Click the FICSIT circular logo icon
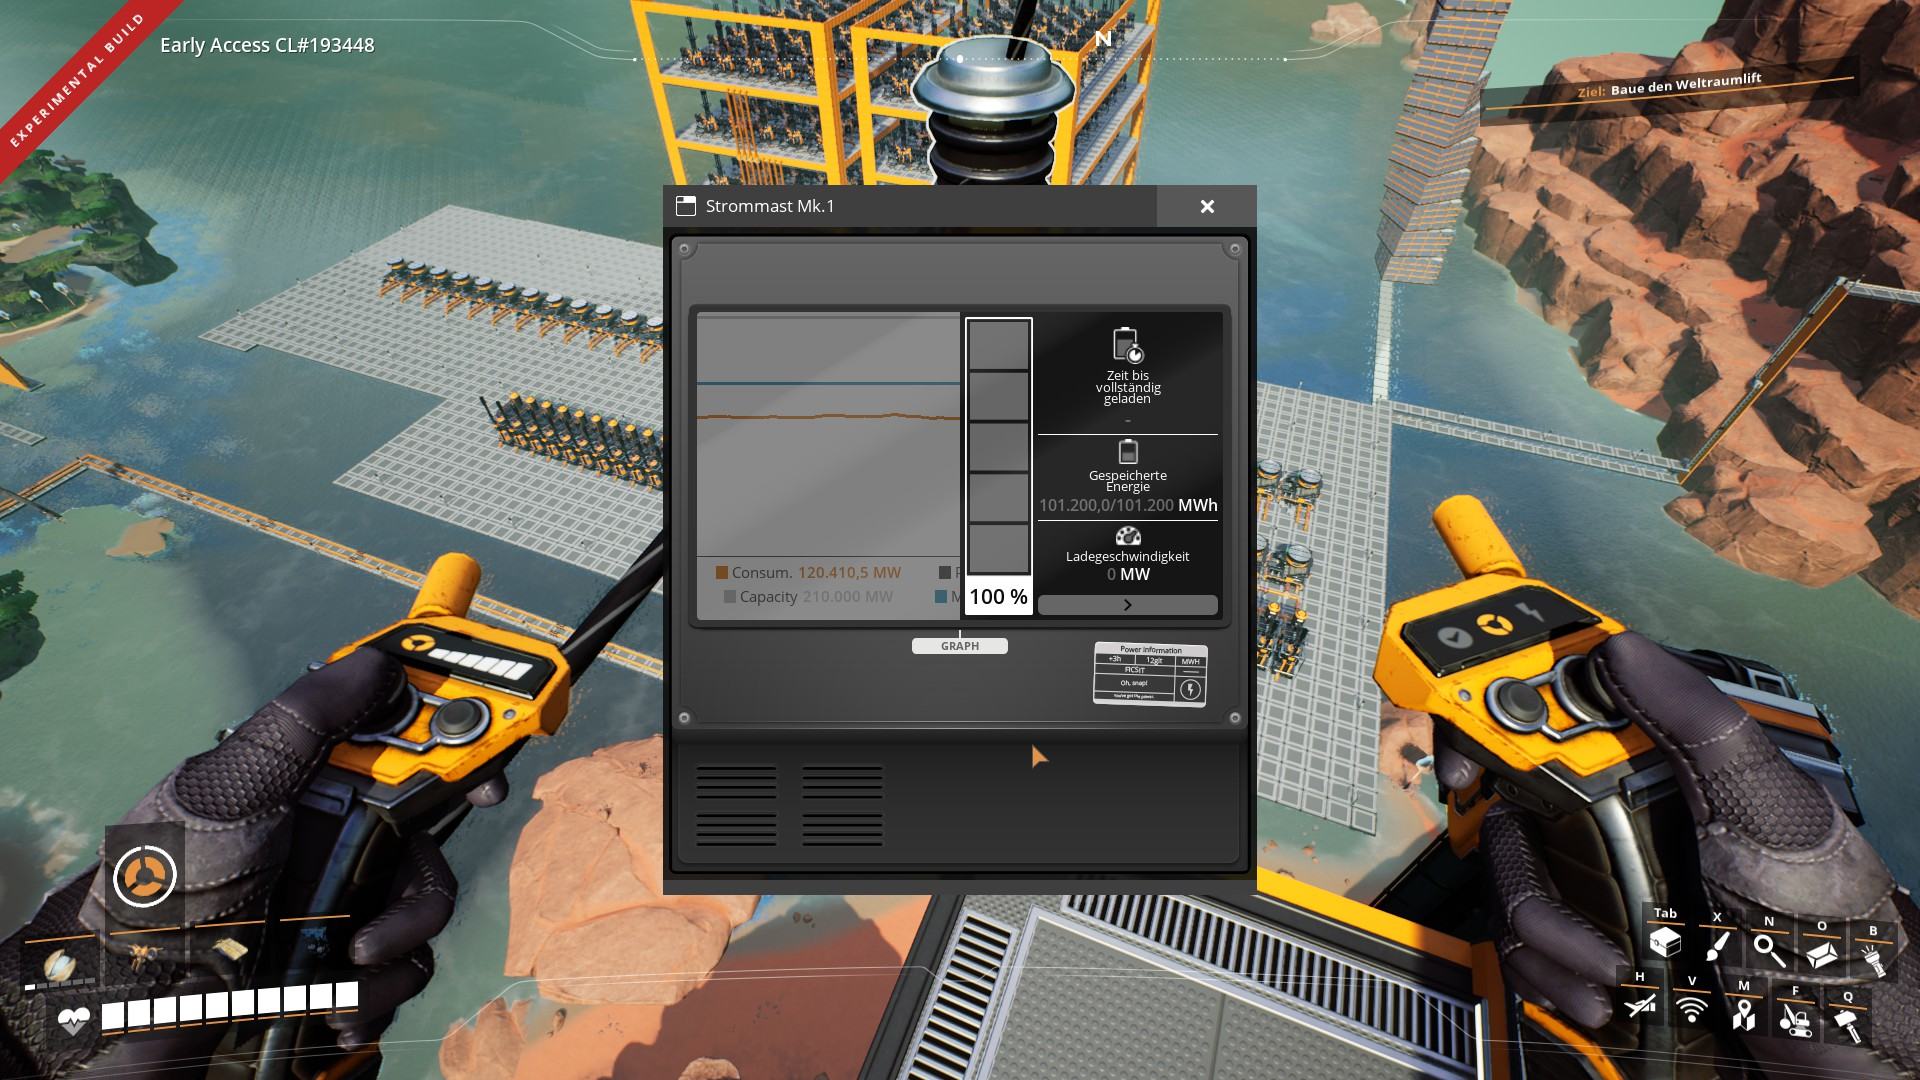 145,876
